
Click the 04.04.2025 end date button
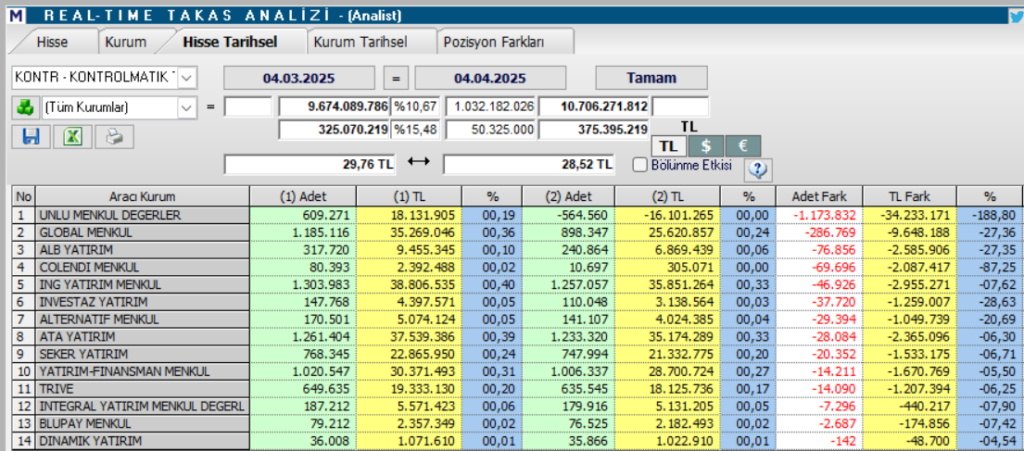pyautogui.click(x=490, y=78)
